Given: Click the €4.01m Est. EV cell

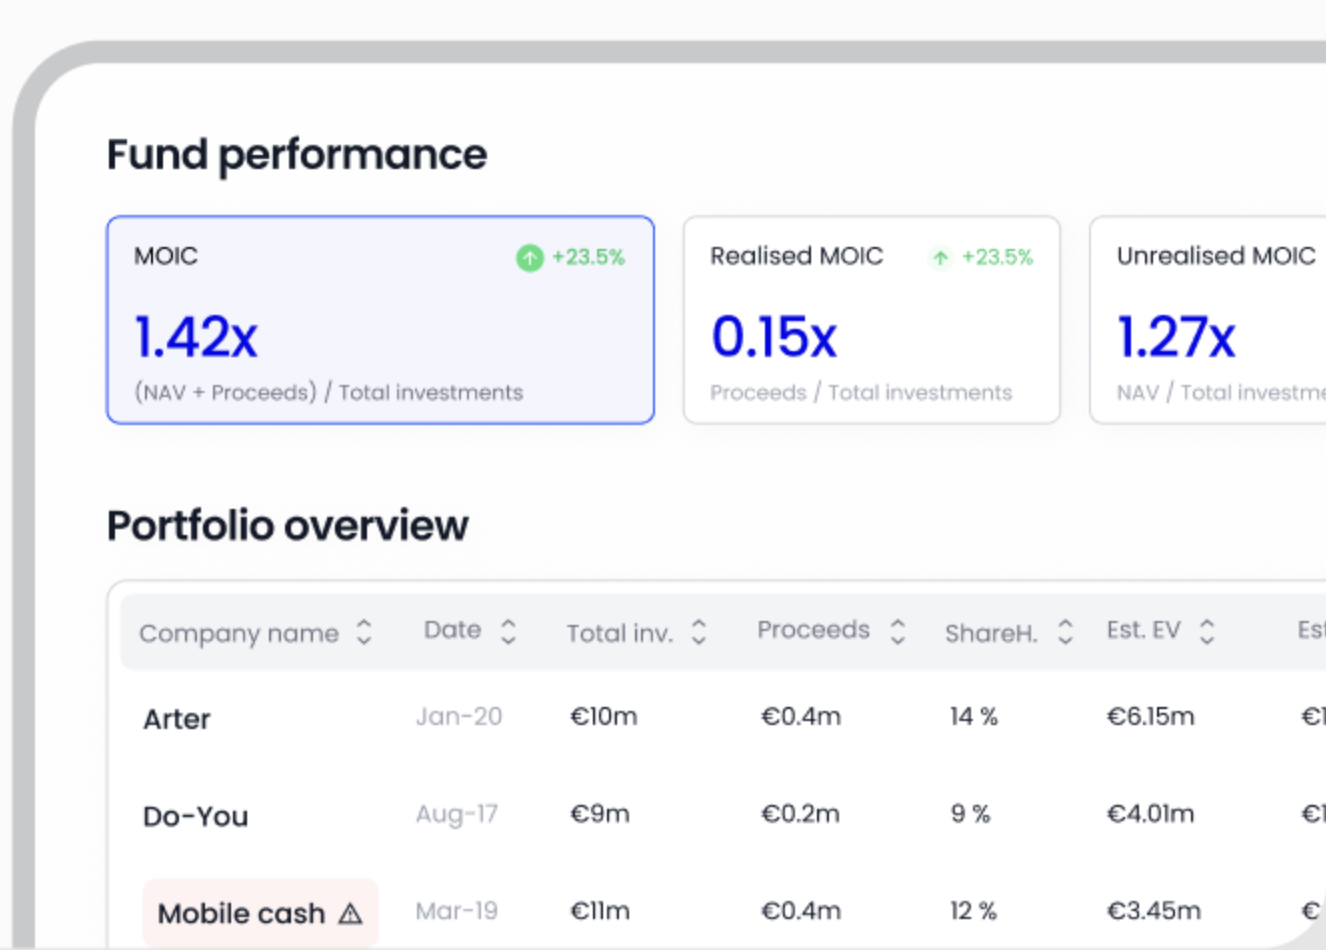Looking at the screenshot, I should pyautogui.click(x=1150, y=814).
